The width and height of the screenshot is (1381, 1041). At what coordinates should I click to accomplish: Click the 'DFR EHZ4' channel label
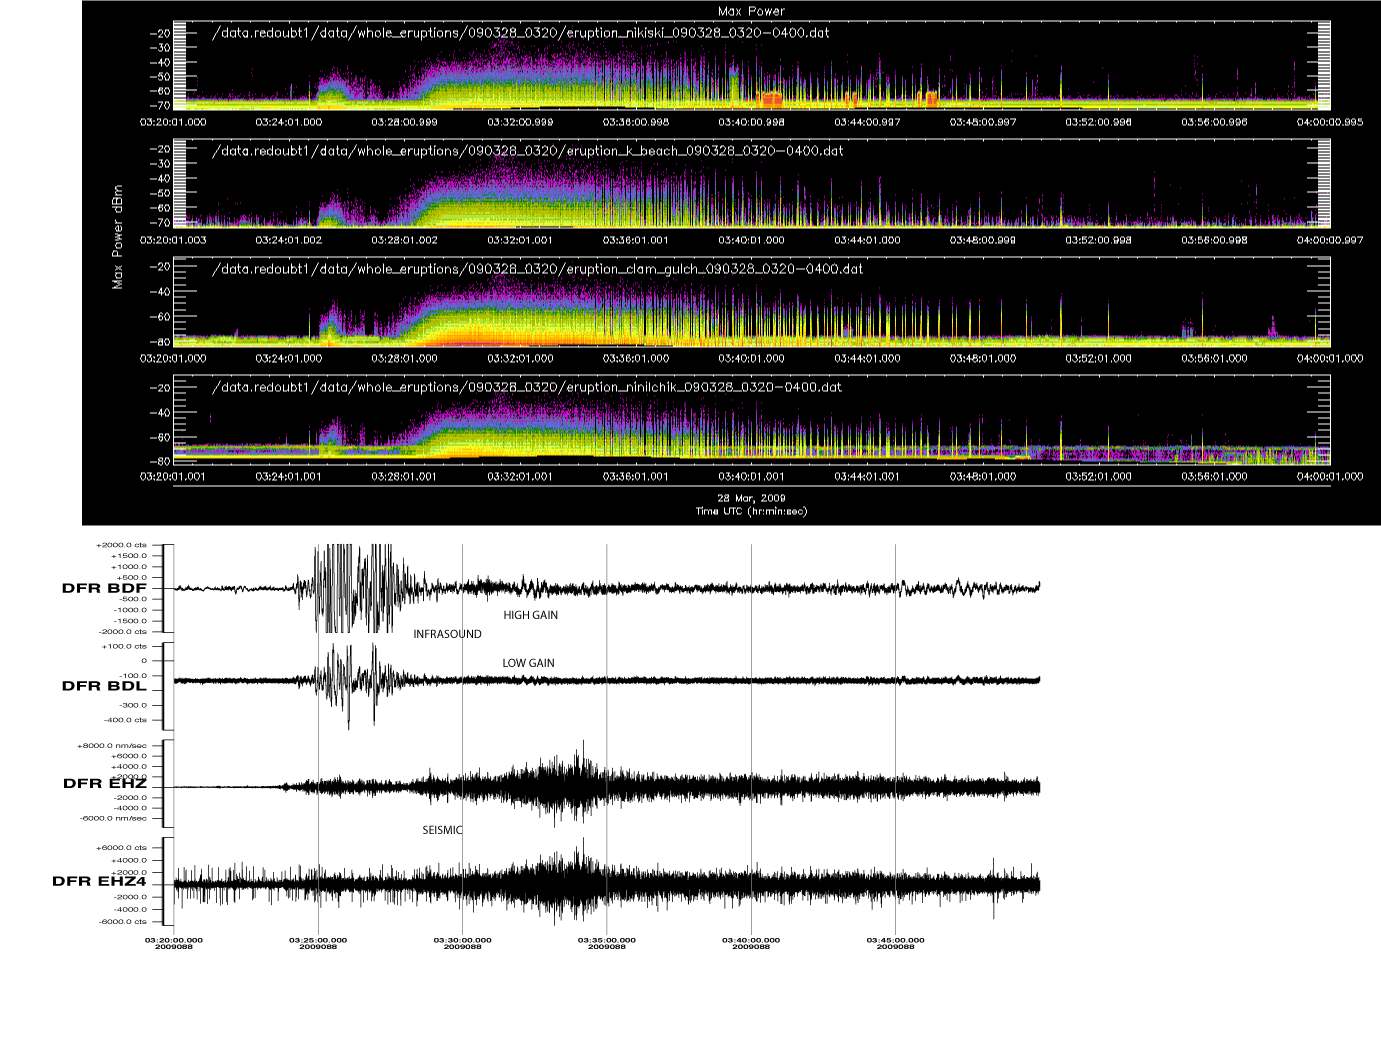pos(100,881)
